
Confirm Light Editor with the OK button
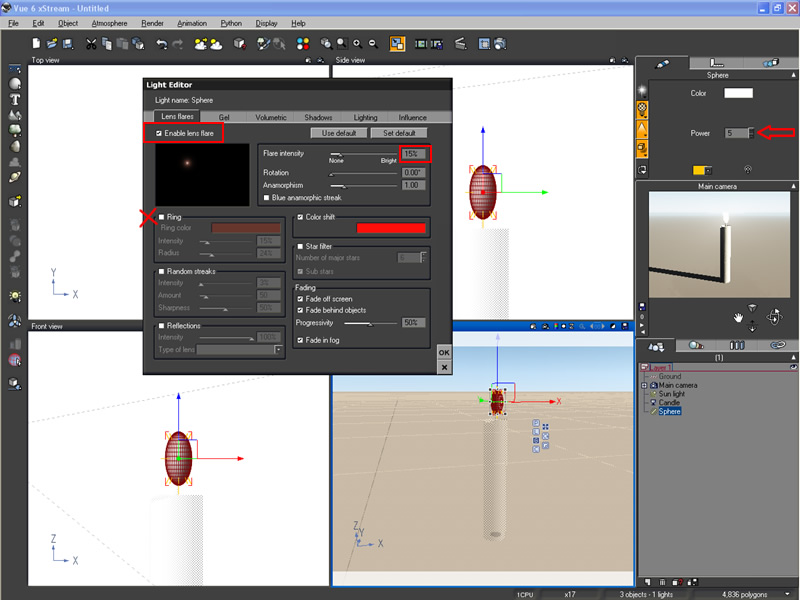pyautogui.click(x=444, y=353)
